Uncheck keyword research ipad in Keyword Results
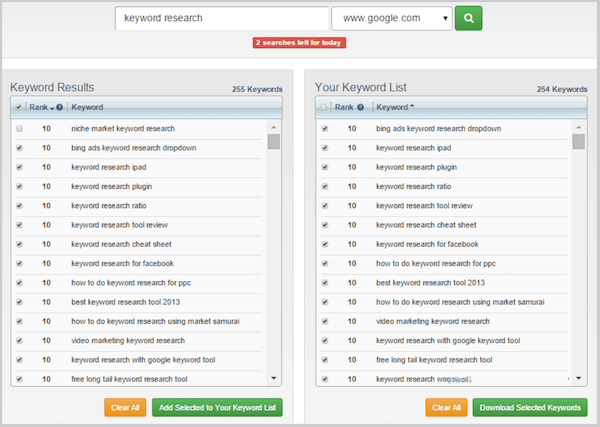 20,168
